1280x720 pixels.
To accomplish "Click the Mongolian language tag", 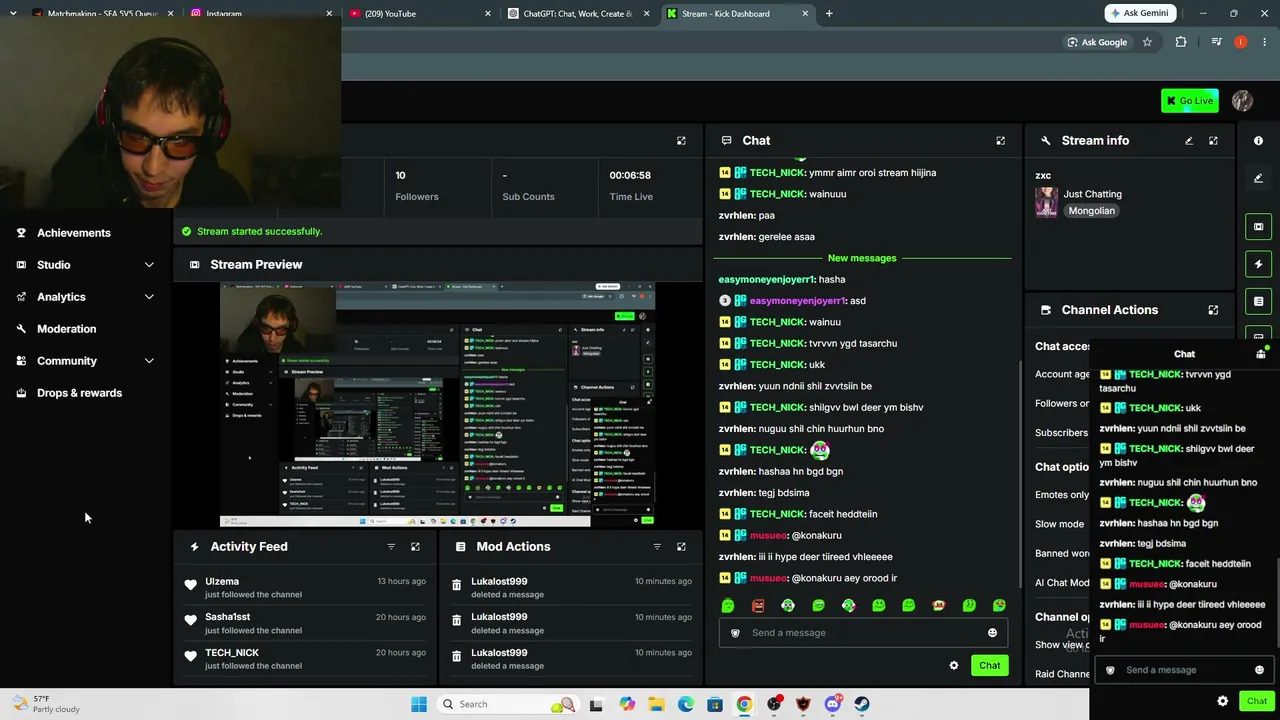I will tap(1091, 211).
